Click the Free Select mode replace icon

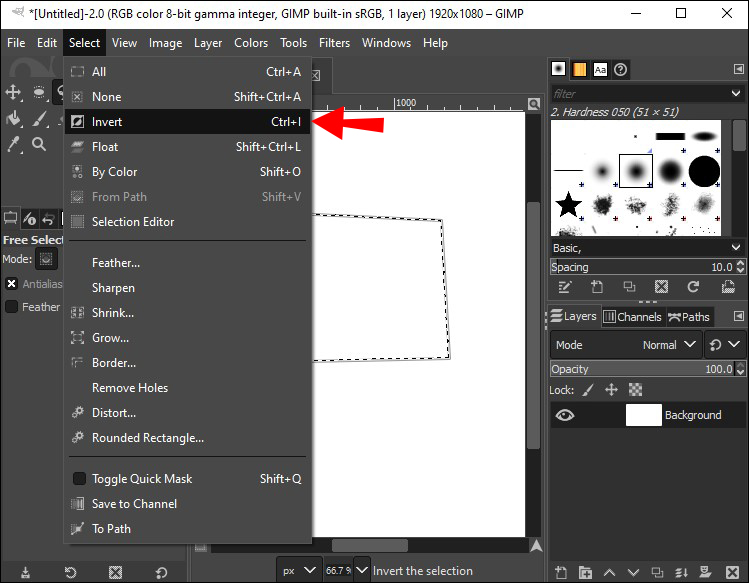(46, 259)
